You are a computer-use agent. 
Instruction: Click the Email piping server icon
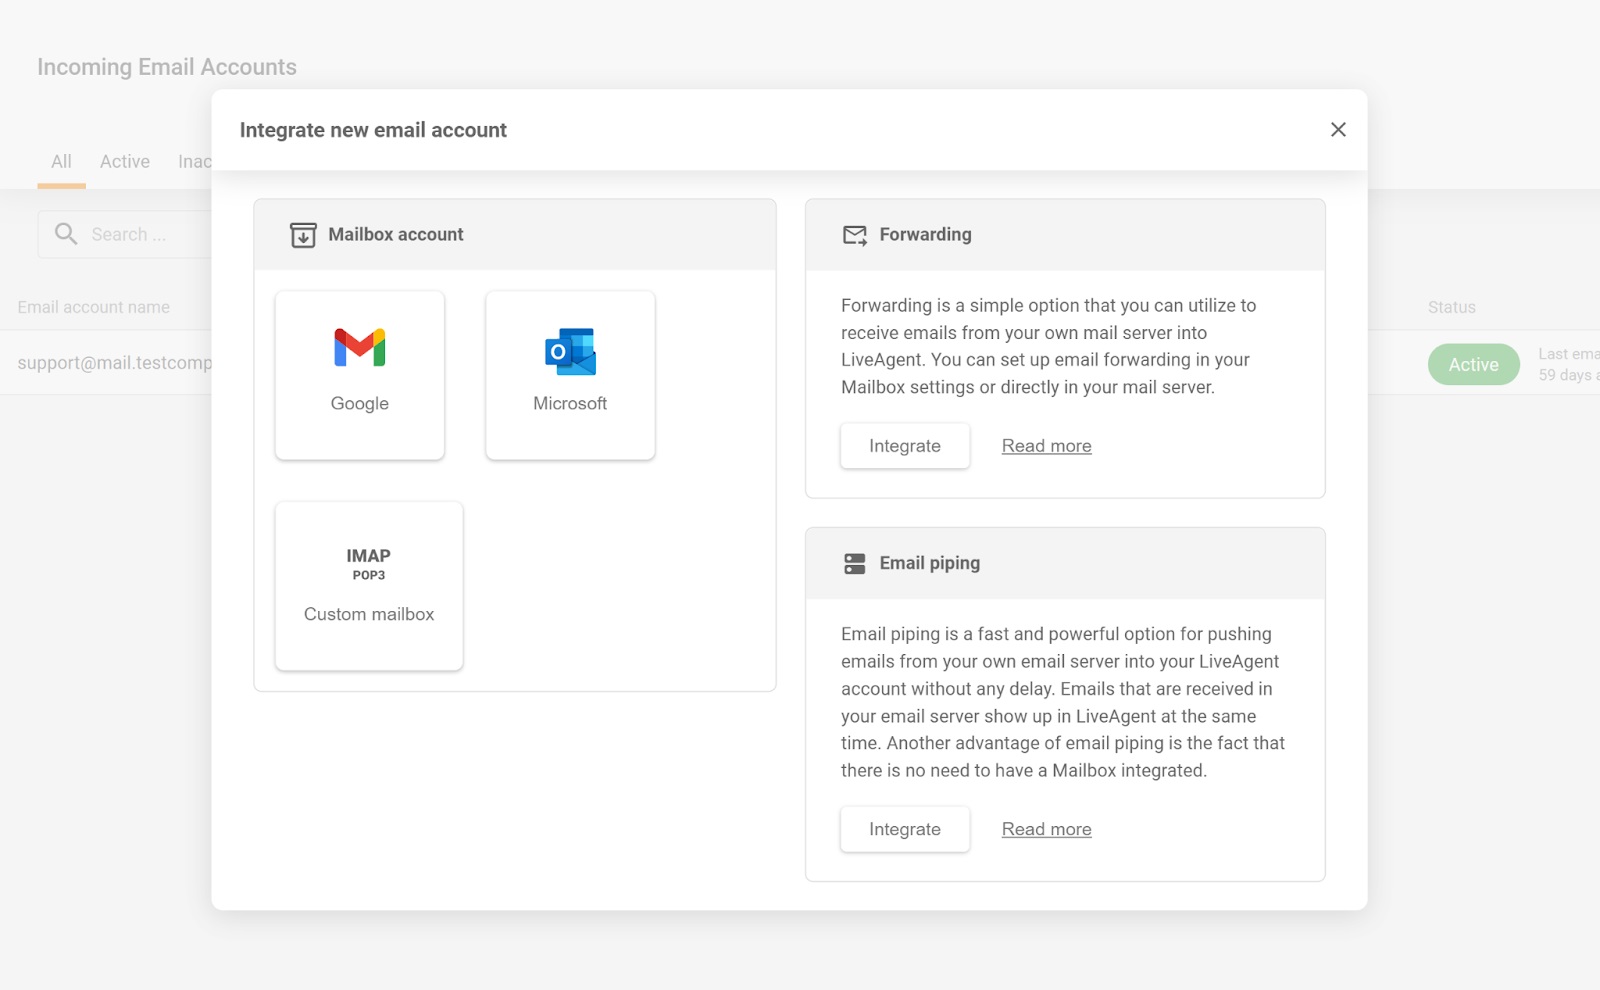coord(854,564)
